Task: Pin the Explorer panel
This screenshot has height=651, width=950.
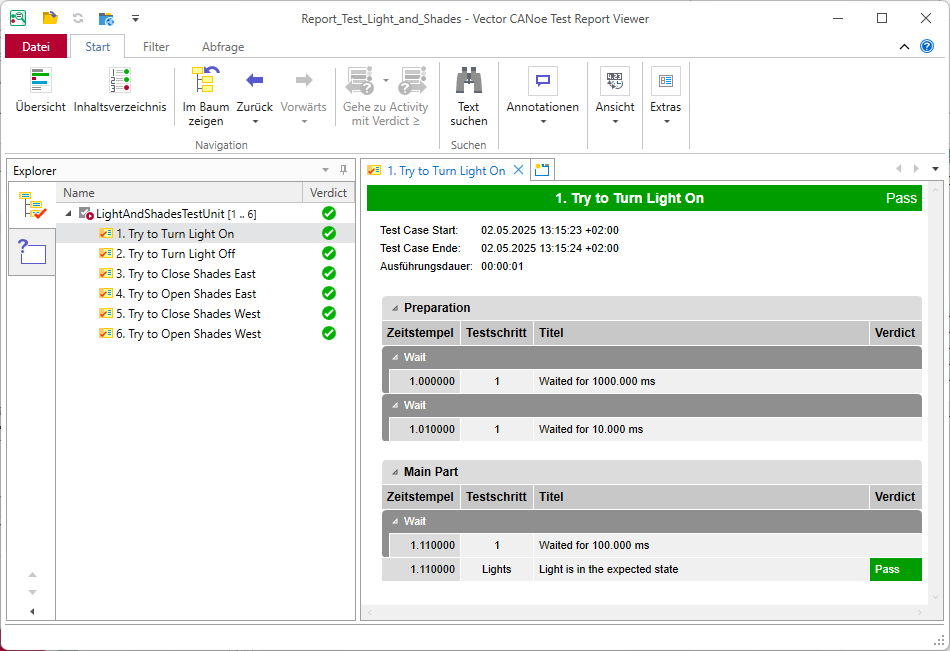Action: coord(344,170)
